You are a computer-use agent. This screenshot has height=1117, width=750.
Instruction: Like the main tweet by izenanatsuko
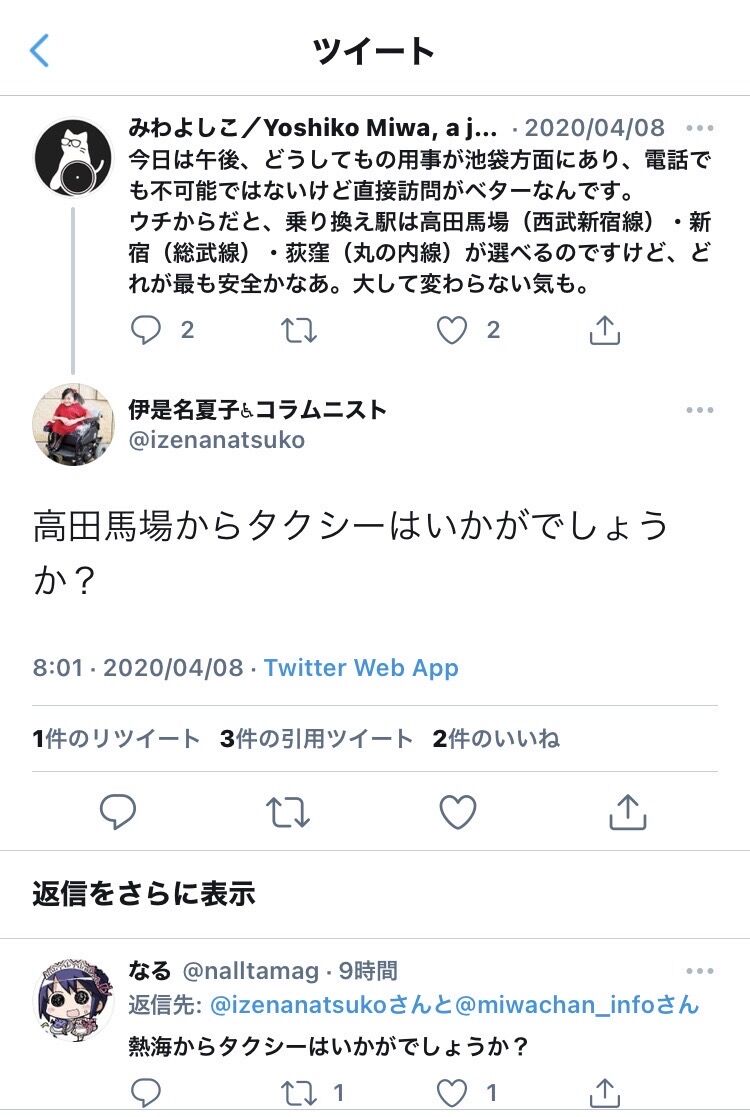tap(457, 811)
